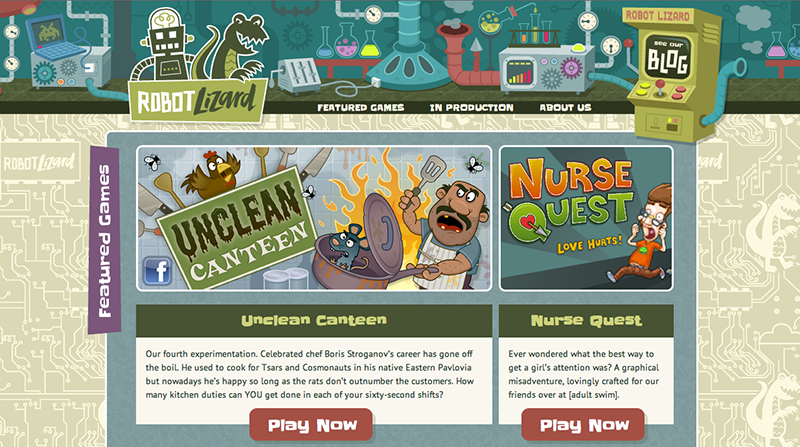Click the Nurse Quest title heading
This screenshot has height=447, width=800.
(x=586, y=320)
